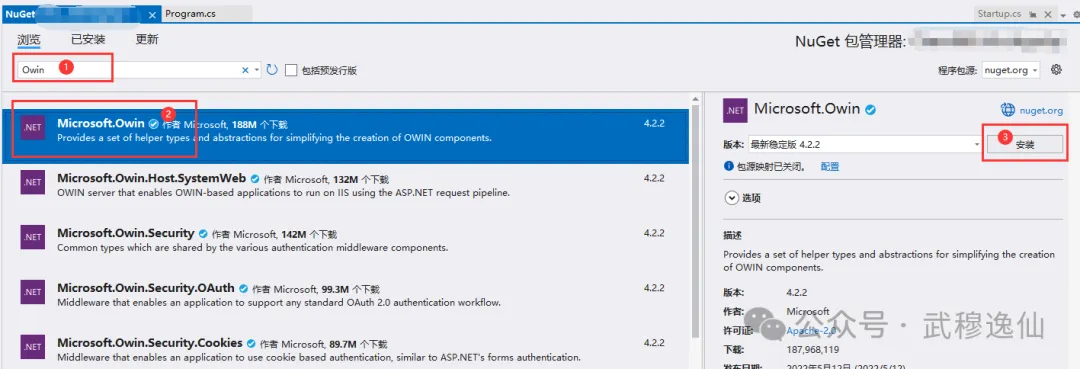Open the document tabs overflow dropdown arrow
Screen dimensions: 1080x369
point(1063,14)
